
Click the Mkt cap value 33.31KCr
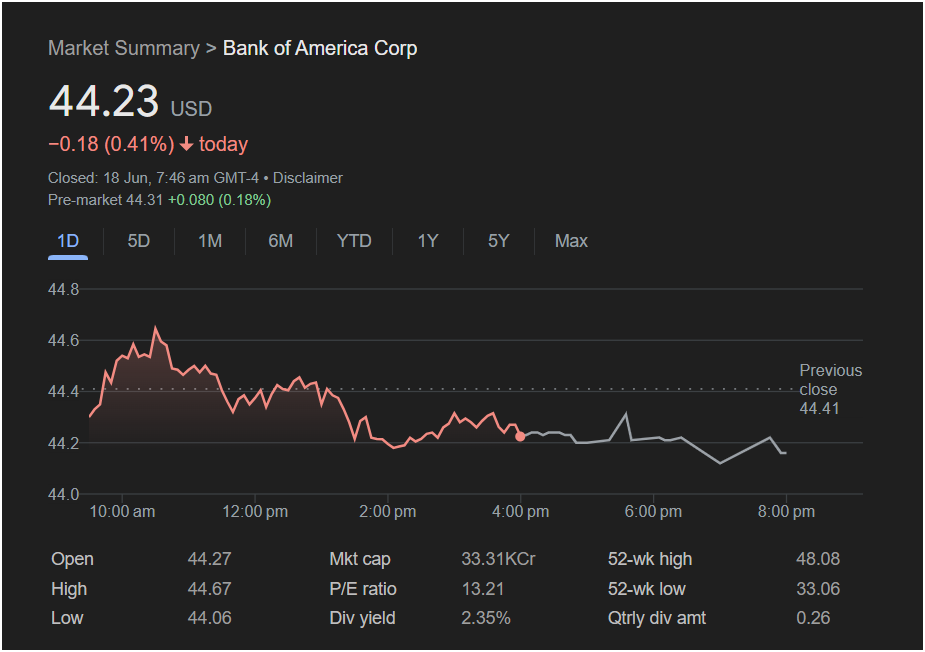[x=498, y=559]
